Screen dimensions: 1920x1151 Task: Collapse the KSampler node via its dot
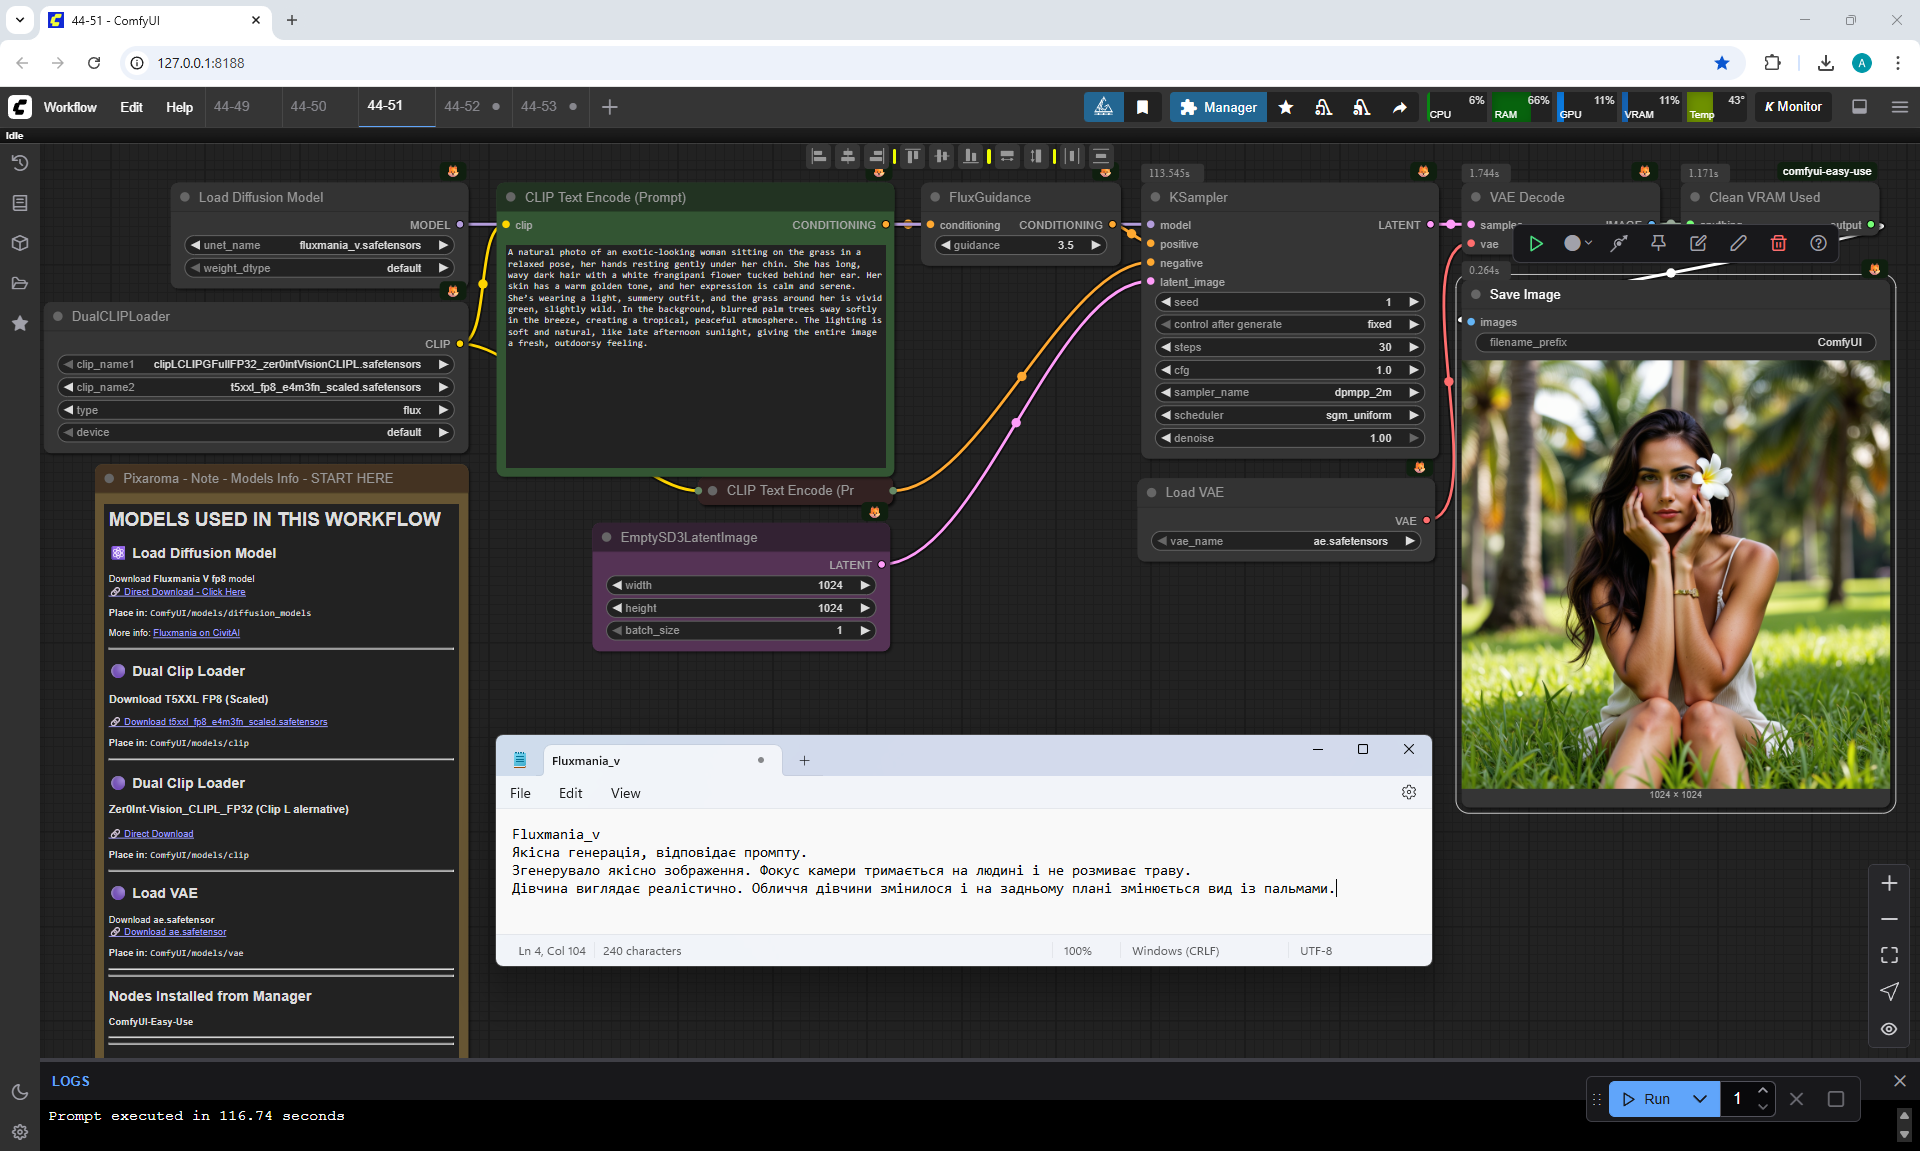(1156, 197)
